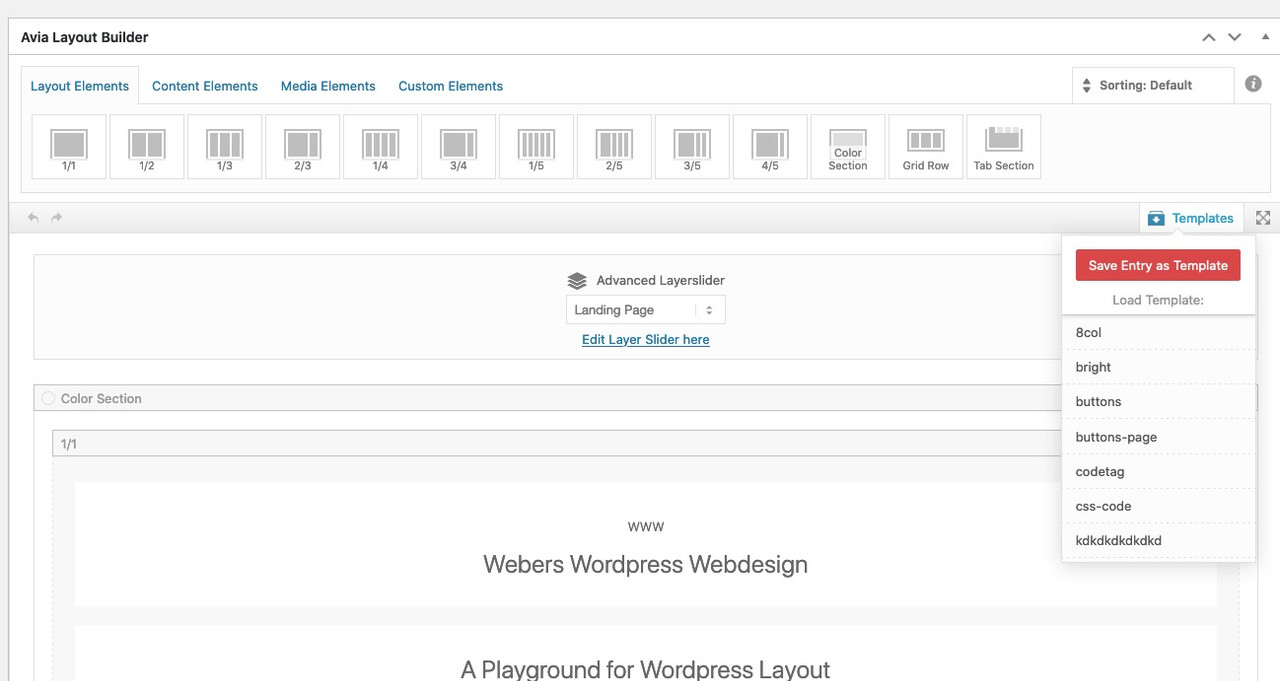Move Avia Layout Builder panel up
Viewport: 1280px width, 681px height.
pos(1209,37)
